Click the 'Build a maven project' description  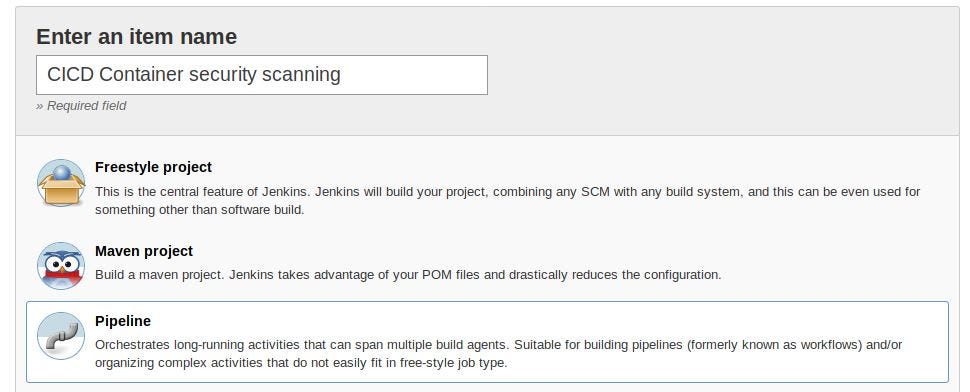point(408,275)
